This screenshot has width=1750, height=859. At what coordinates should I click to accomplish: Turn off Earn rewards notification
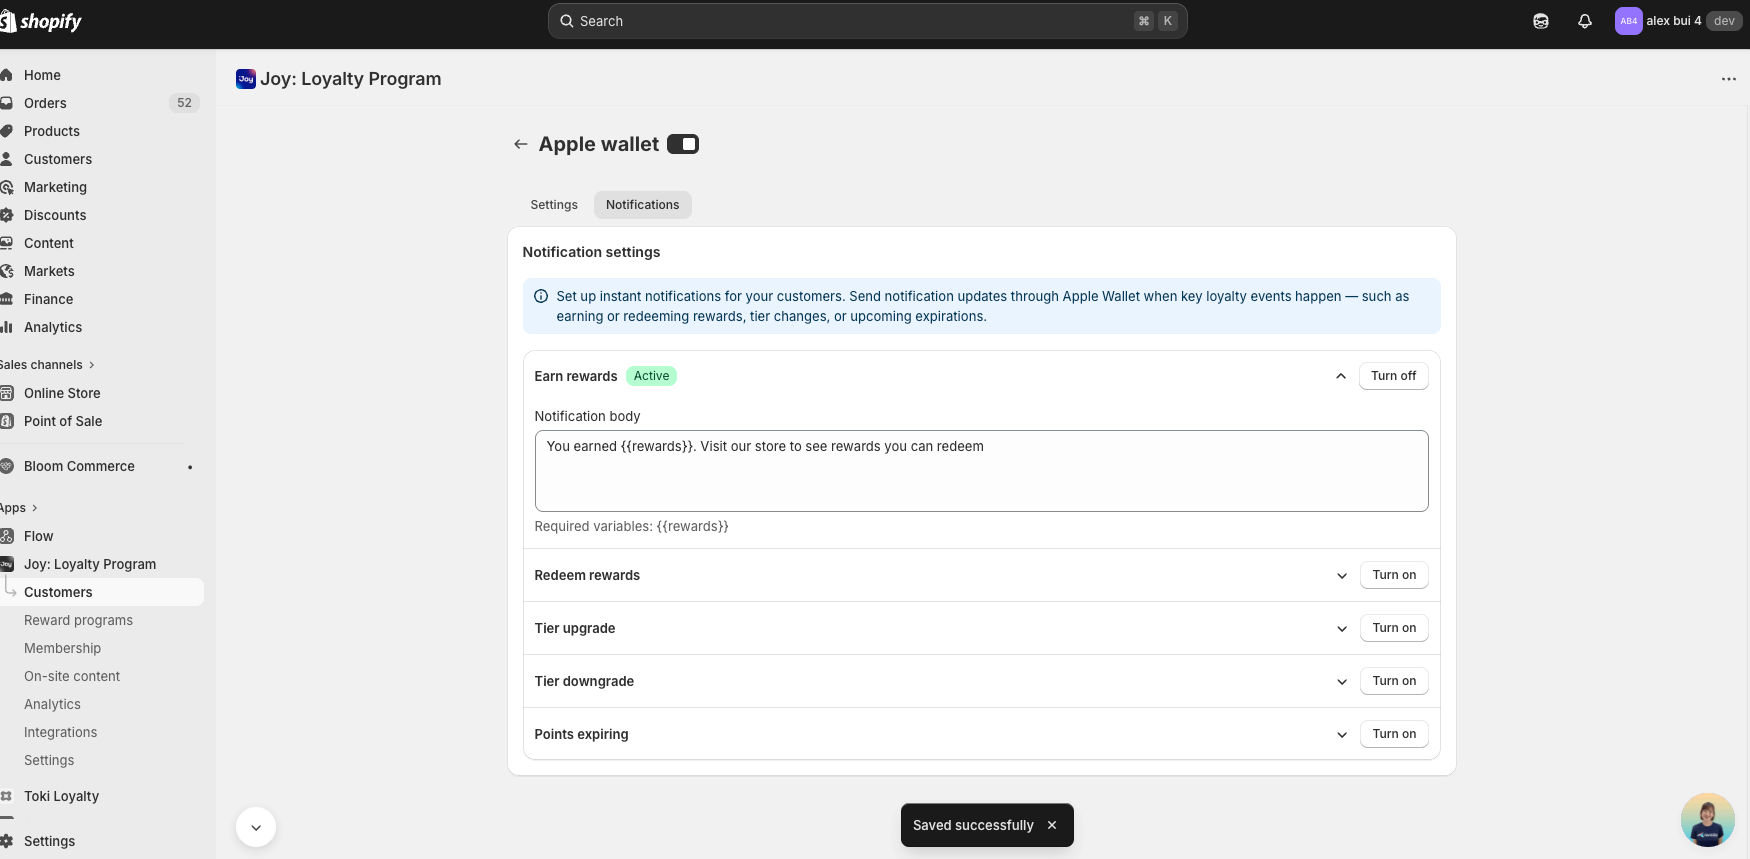(x=1393, y=376)
